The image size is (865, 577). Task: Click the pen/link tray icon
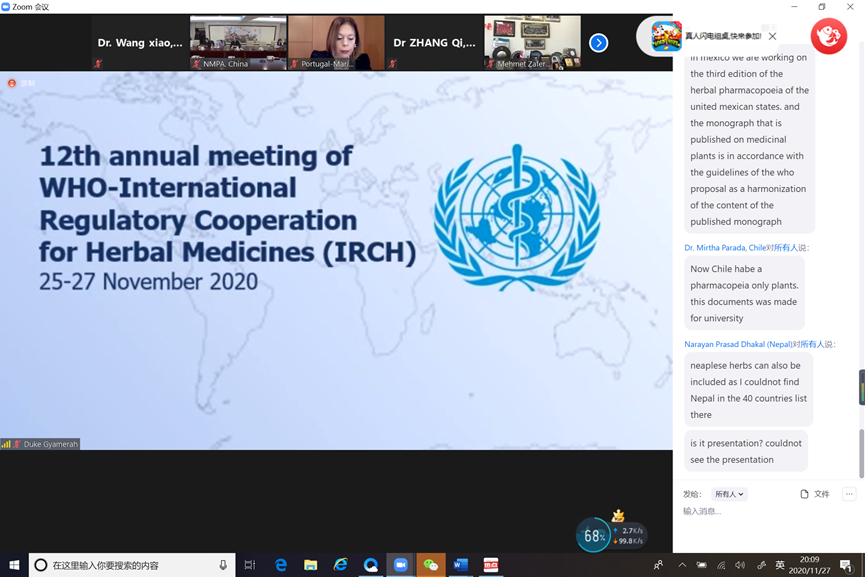point(761,565)
